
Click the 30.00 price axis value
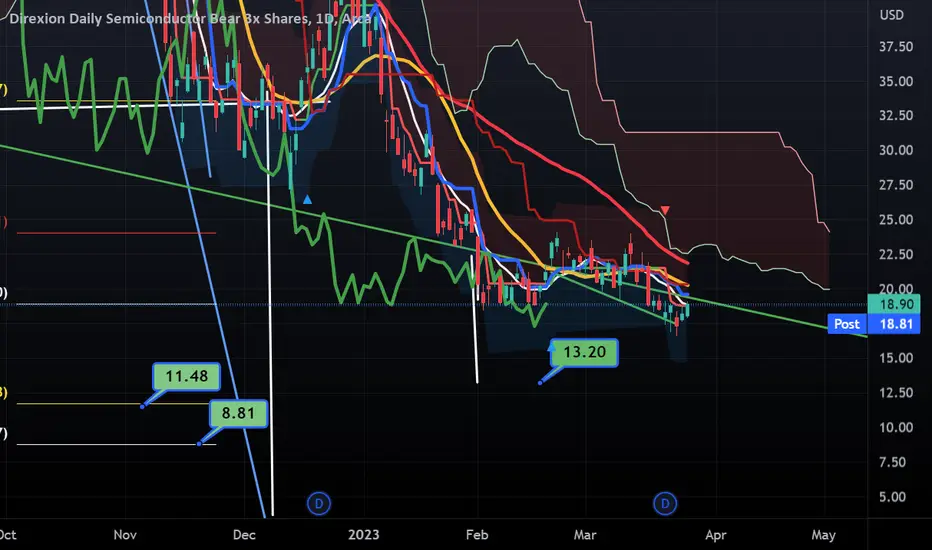coord(896,150)
